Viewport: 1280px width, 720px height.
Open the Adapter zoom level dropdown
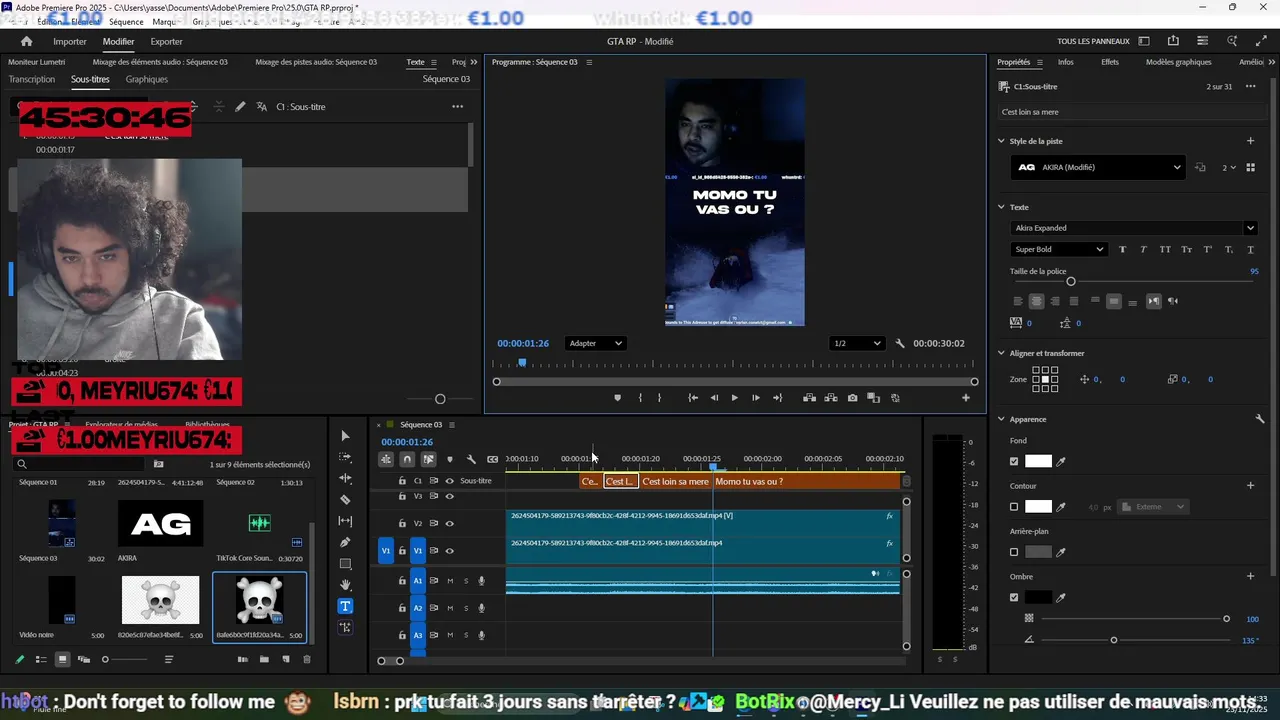point(595,343)
